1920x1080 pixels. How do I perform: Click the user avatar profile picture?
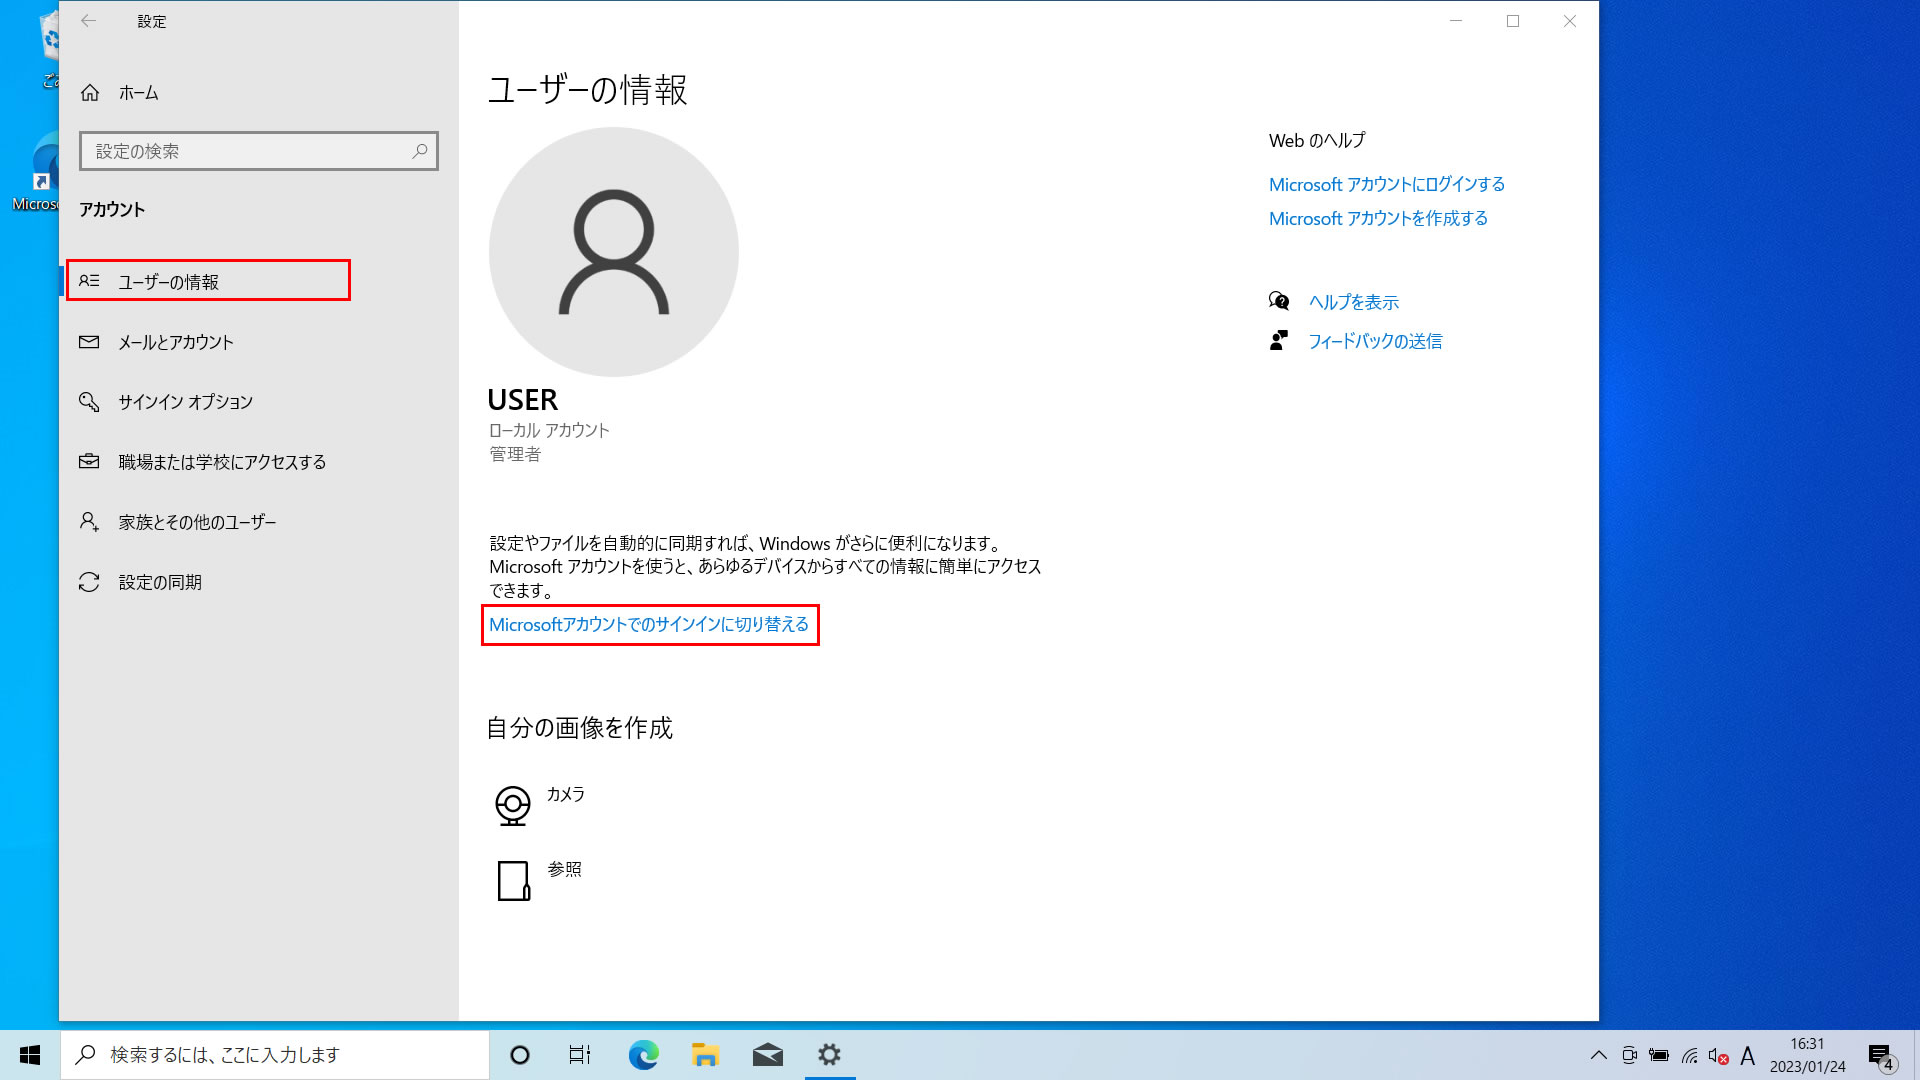pyautogui.click(x=614, y=252)
